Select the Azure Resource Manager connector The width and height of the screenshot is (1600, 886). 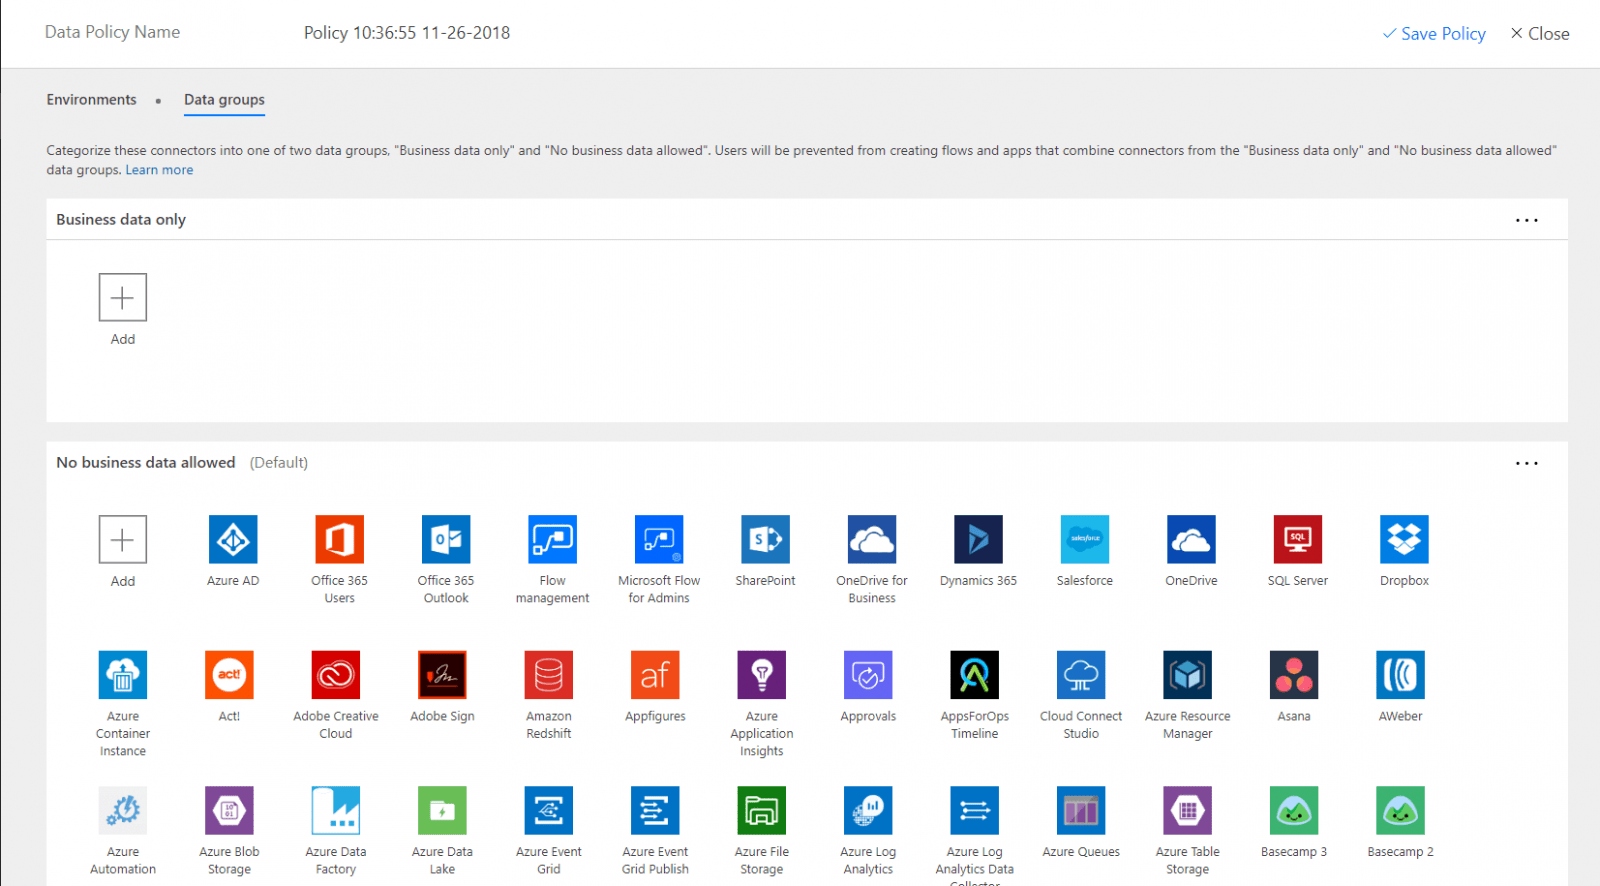pos(1188,675)
